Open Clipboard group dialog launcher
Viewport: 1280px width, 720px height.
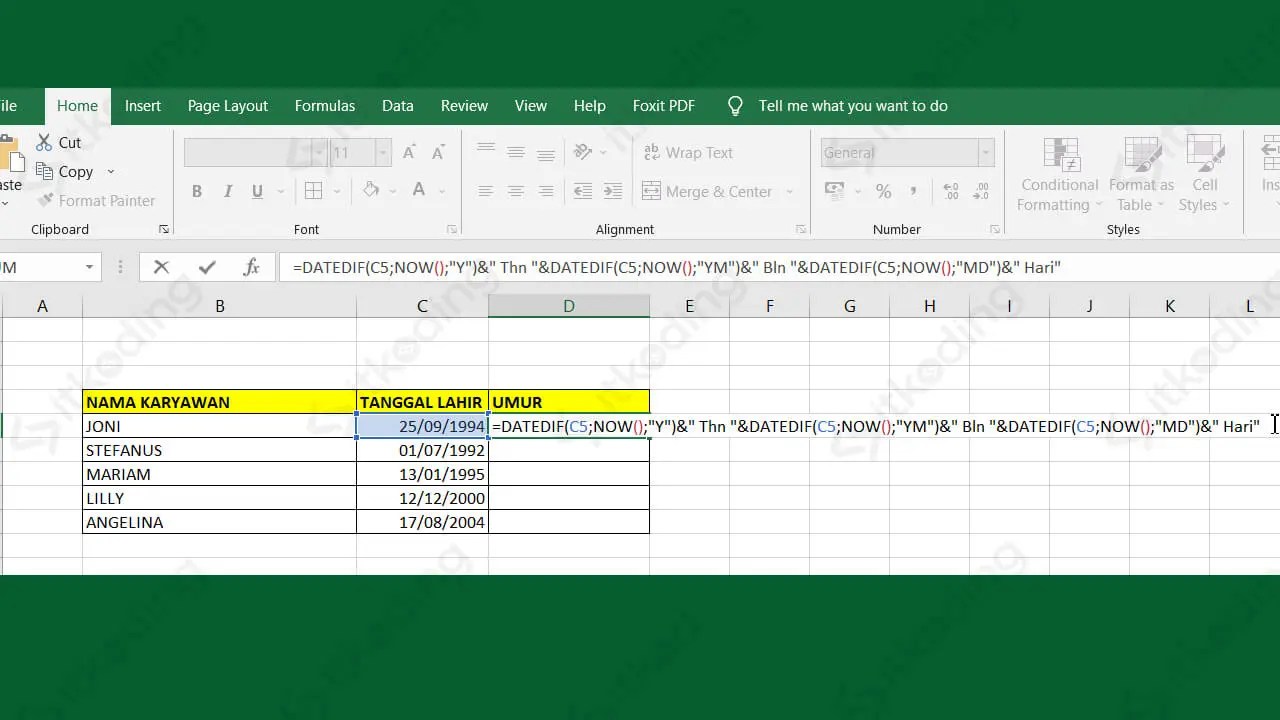[164, 229]
